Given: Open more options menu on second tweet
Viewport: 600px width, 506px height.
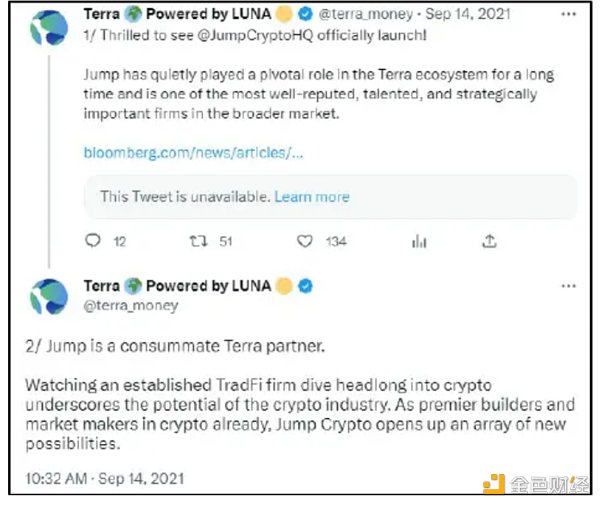Looking at the screenshot, I should click(x=568, y=286).
